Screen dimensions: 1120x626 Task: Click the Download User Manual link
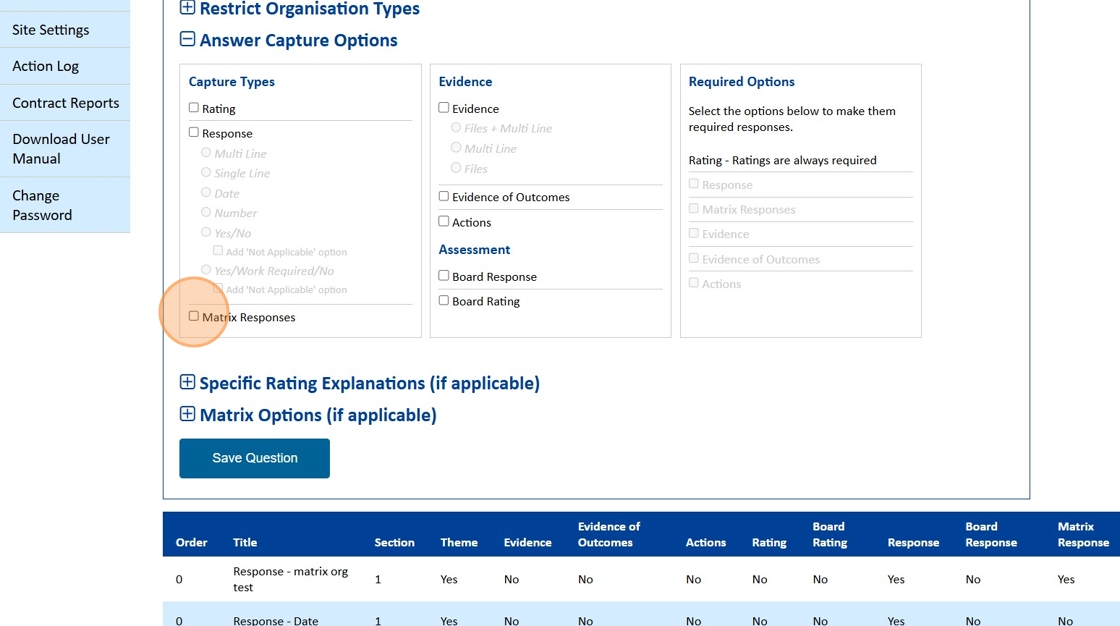(61, 149)
